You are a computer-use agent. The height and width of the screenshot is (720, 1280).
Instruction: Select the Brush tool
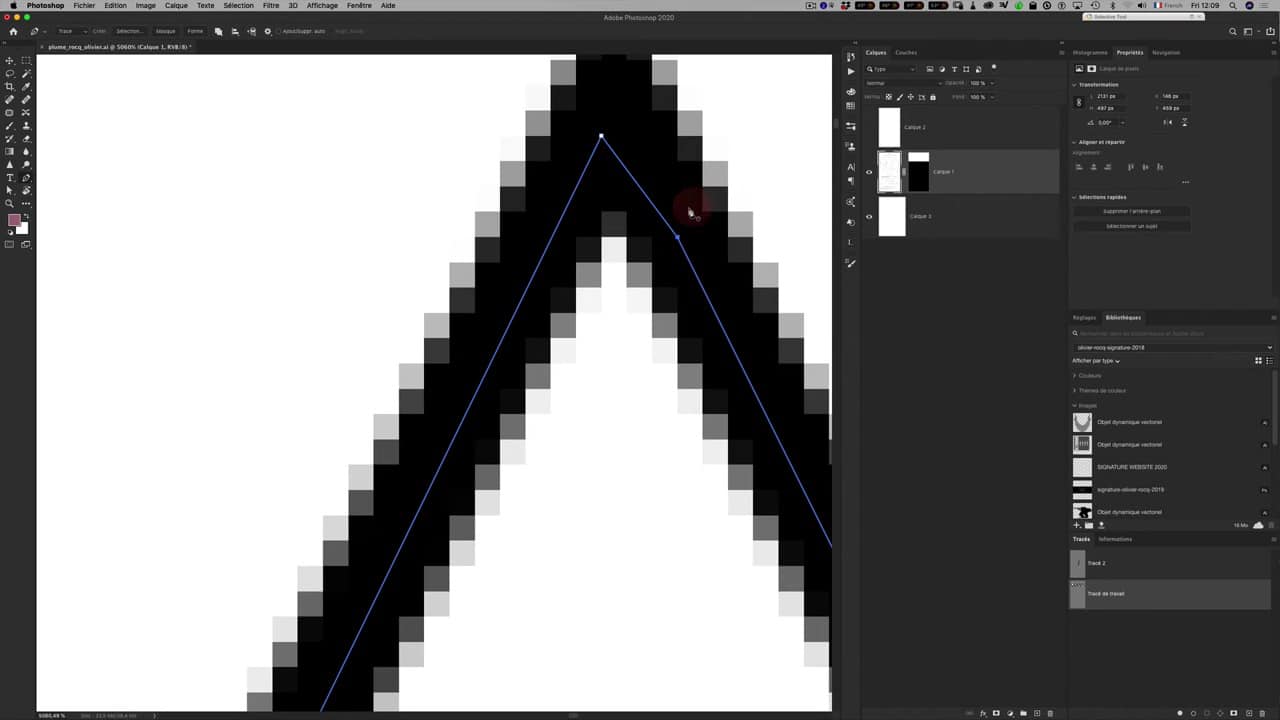tap(10, 126)
